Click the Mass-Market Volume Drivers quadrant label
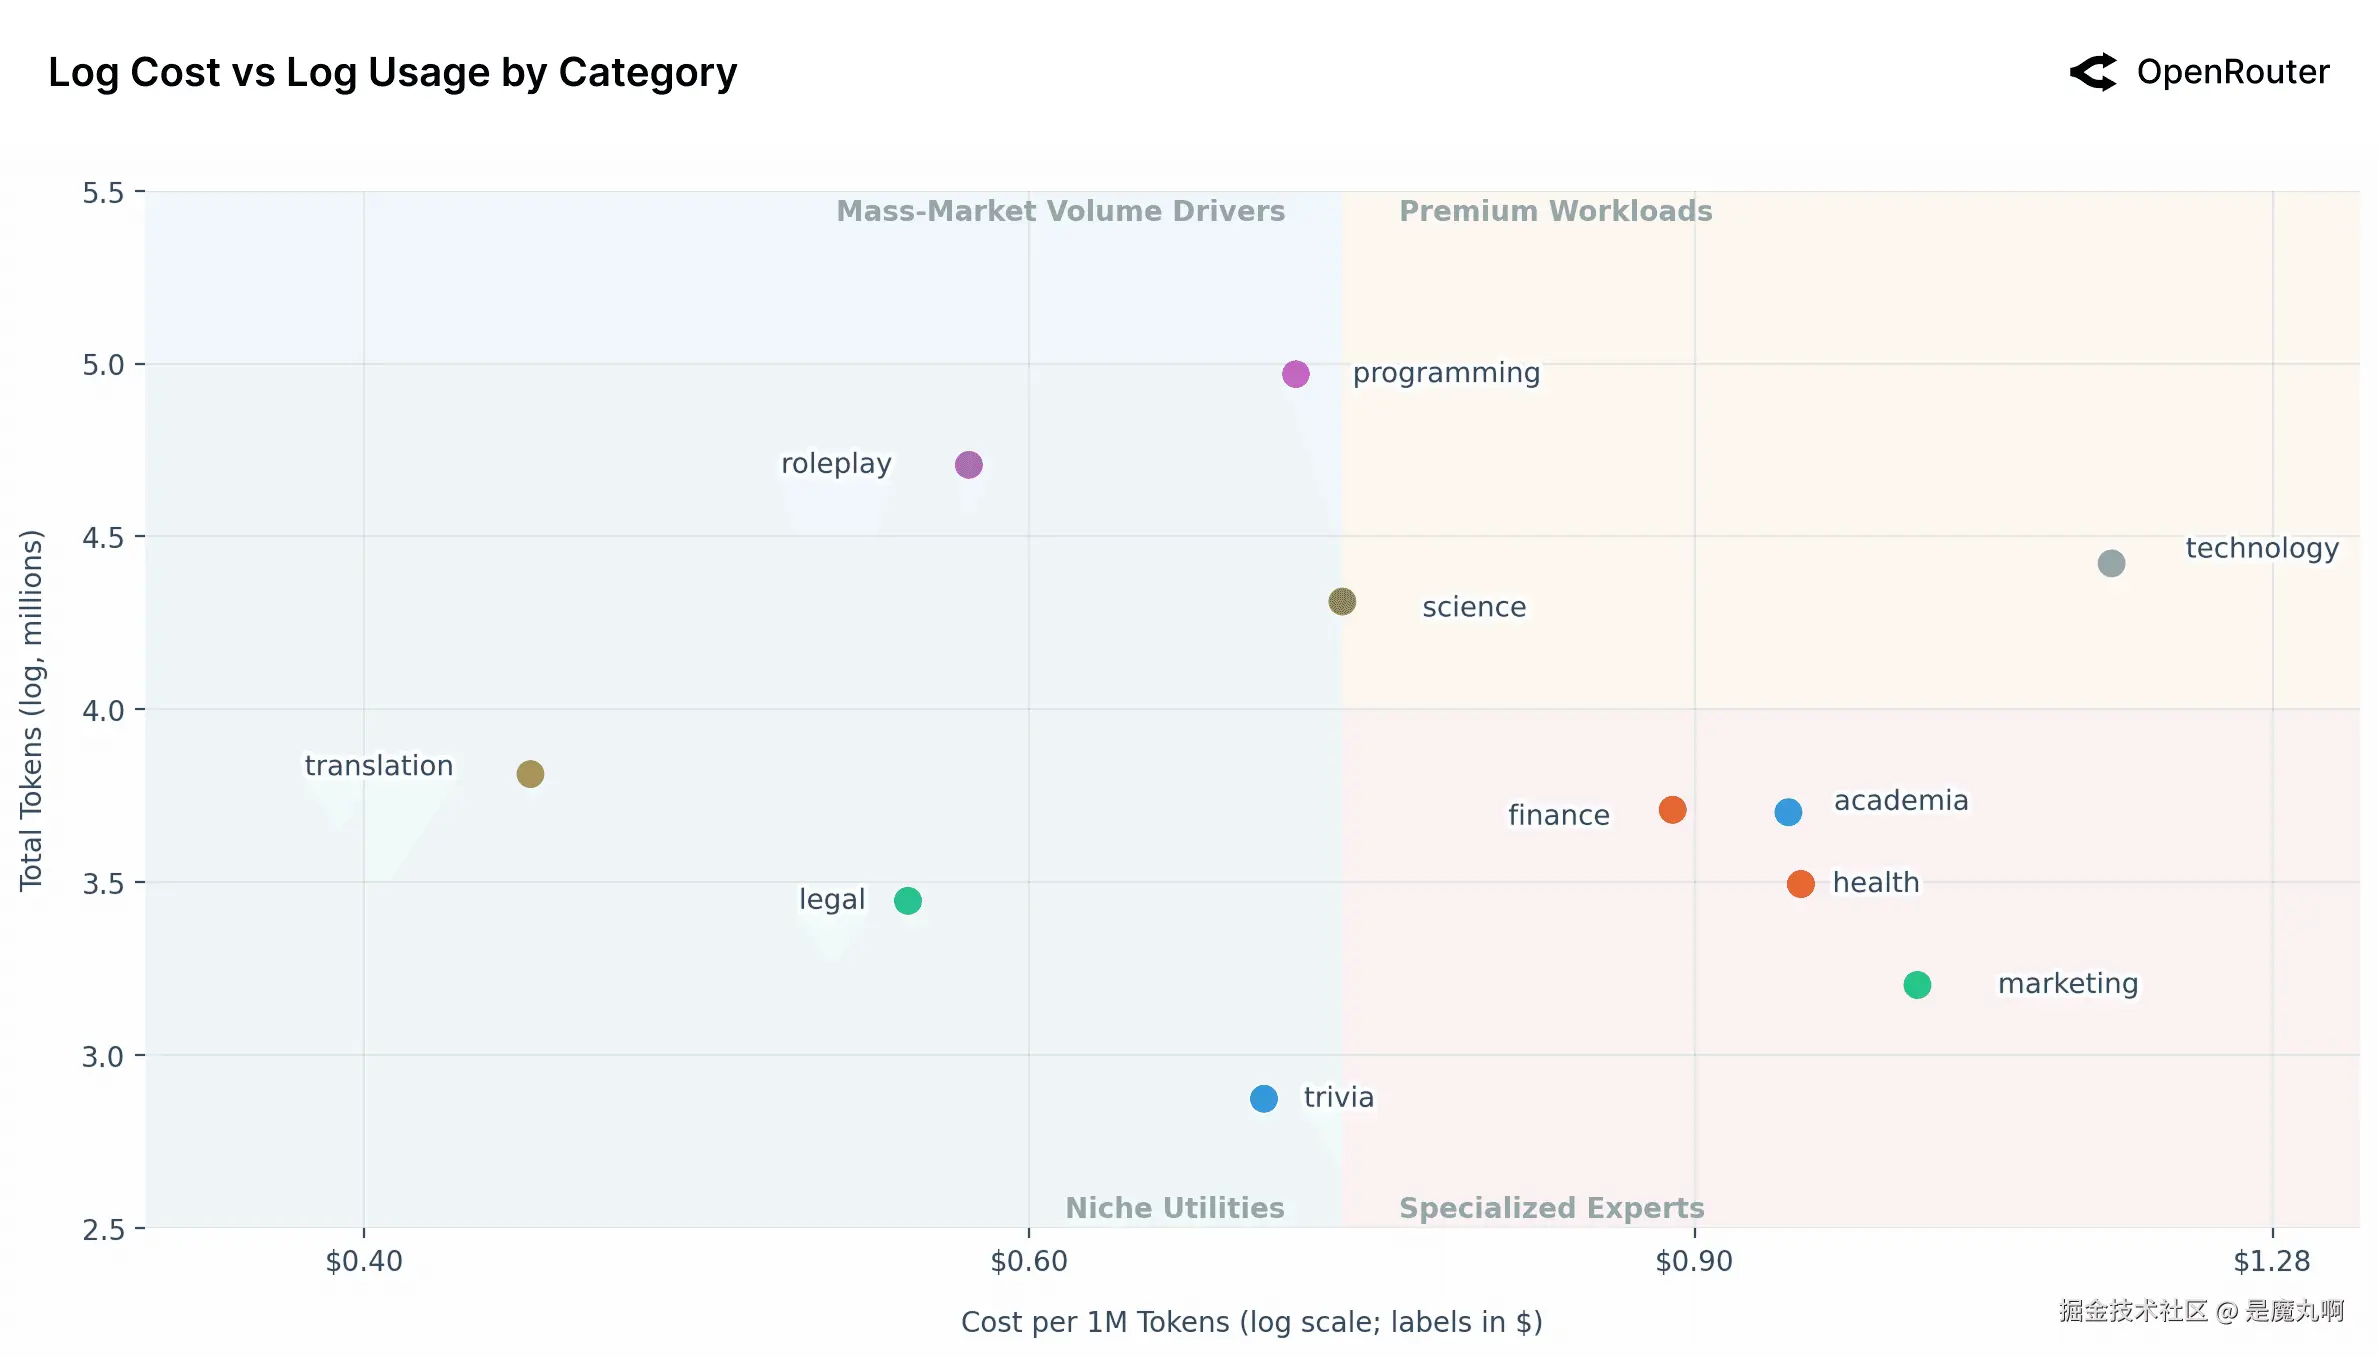 (1060, 211)
